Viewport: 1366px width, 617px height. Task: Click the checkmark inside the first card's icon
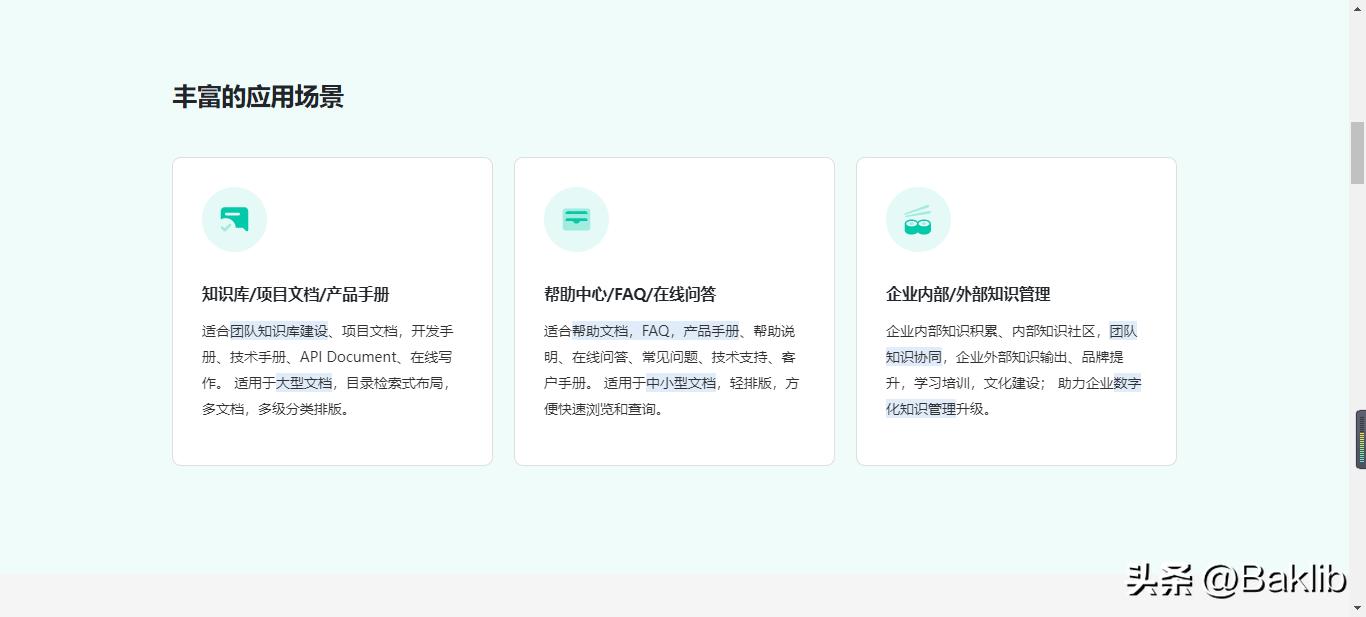pos(225,228)
